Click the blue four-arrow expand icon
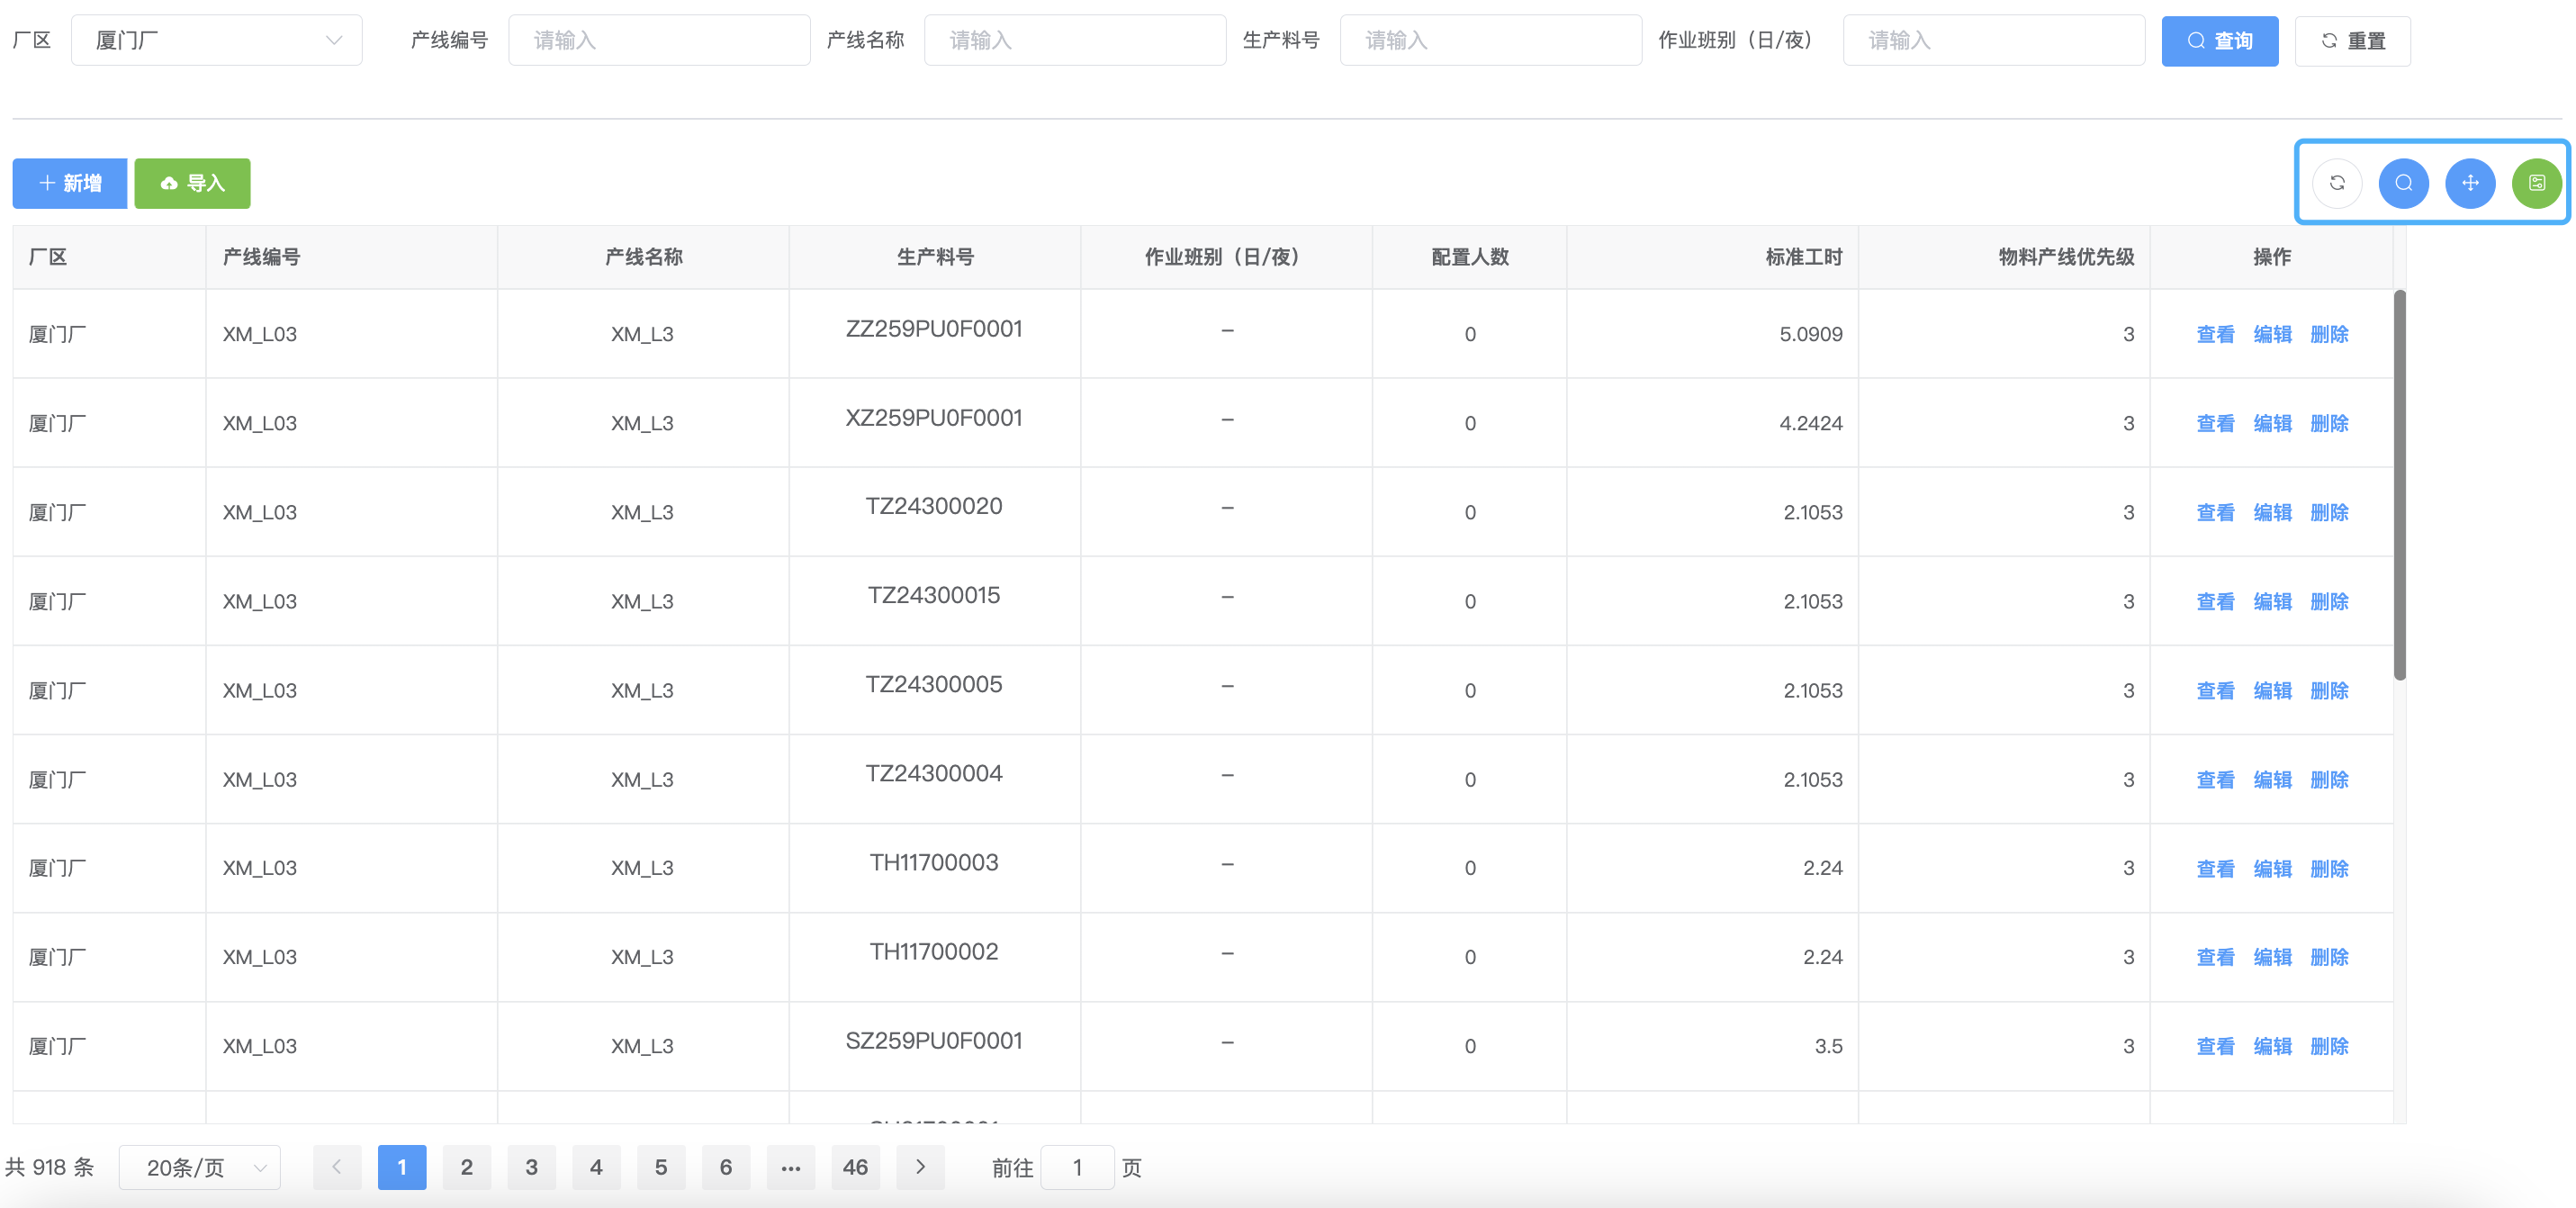This screenshot has width=2576, height=1208. point(2470,183)
